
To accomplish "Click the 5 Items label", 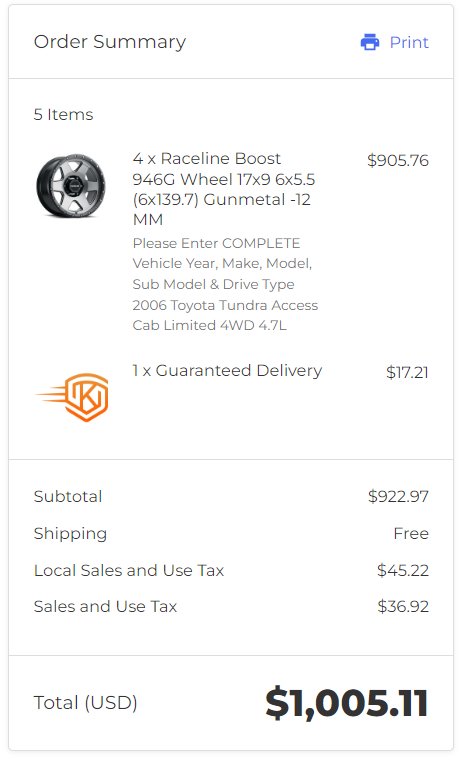I will point(63,115).
